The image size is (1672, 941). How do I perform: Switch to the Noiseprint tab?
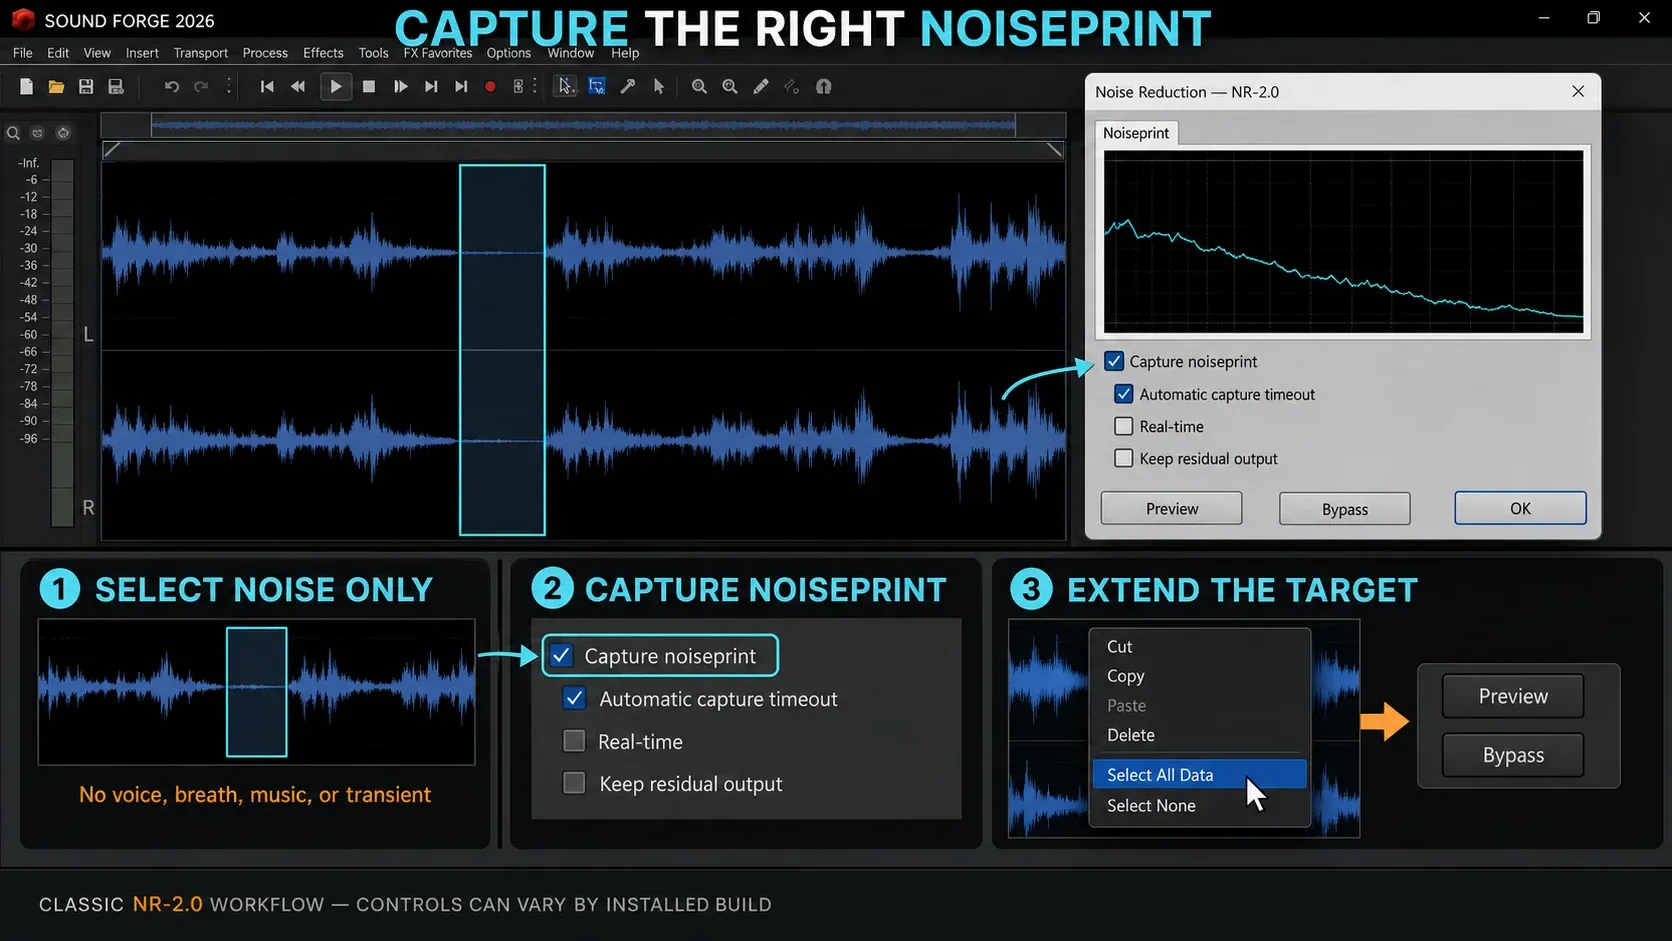click(1136, 133)
